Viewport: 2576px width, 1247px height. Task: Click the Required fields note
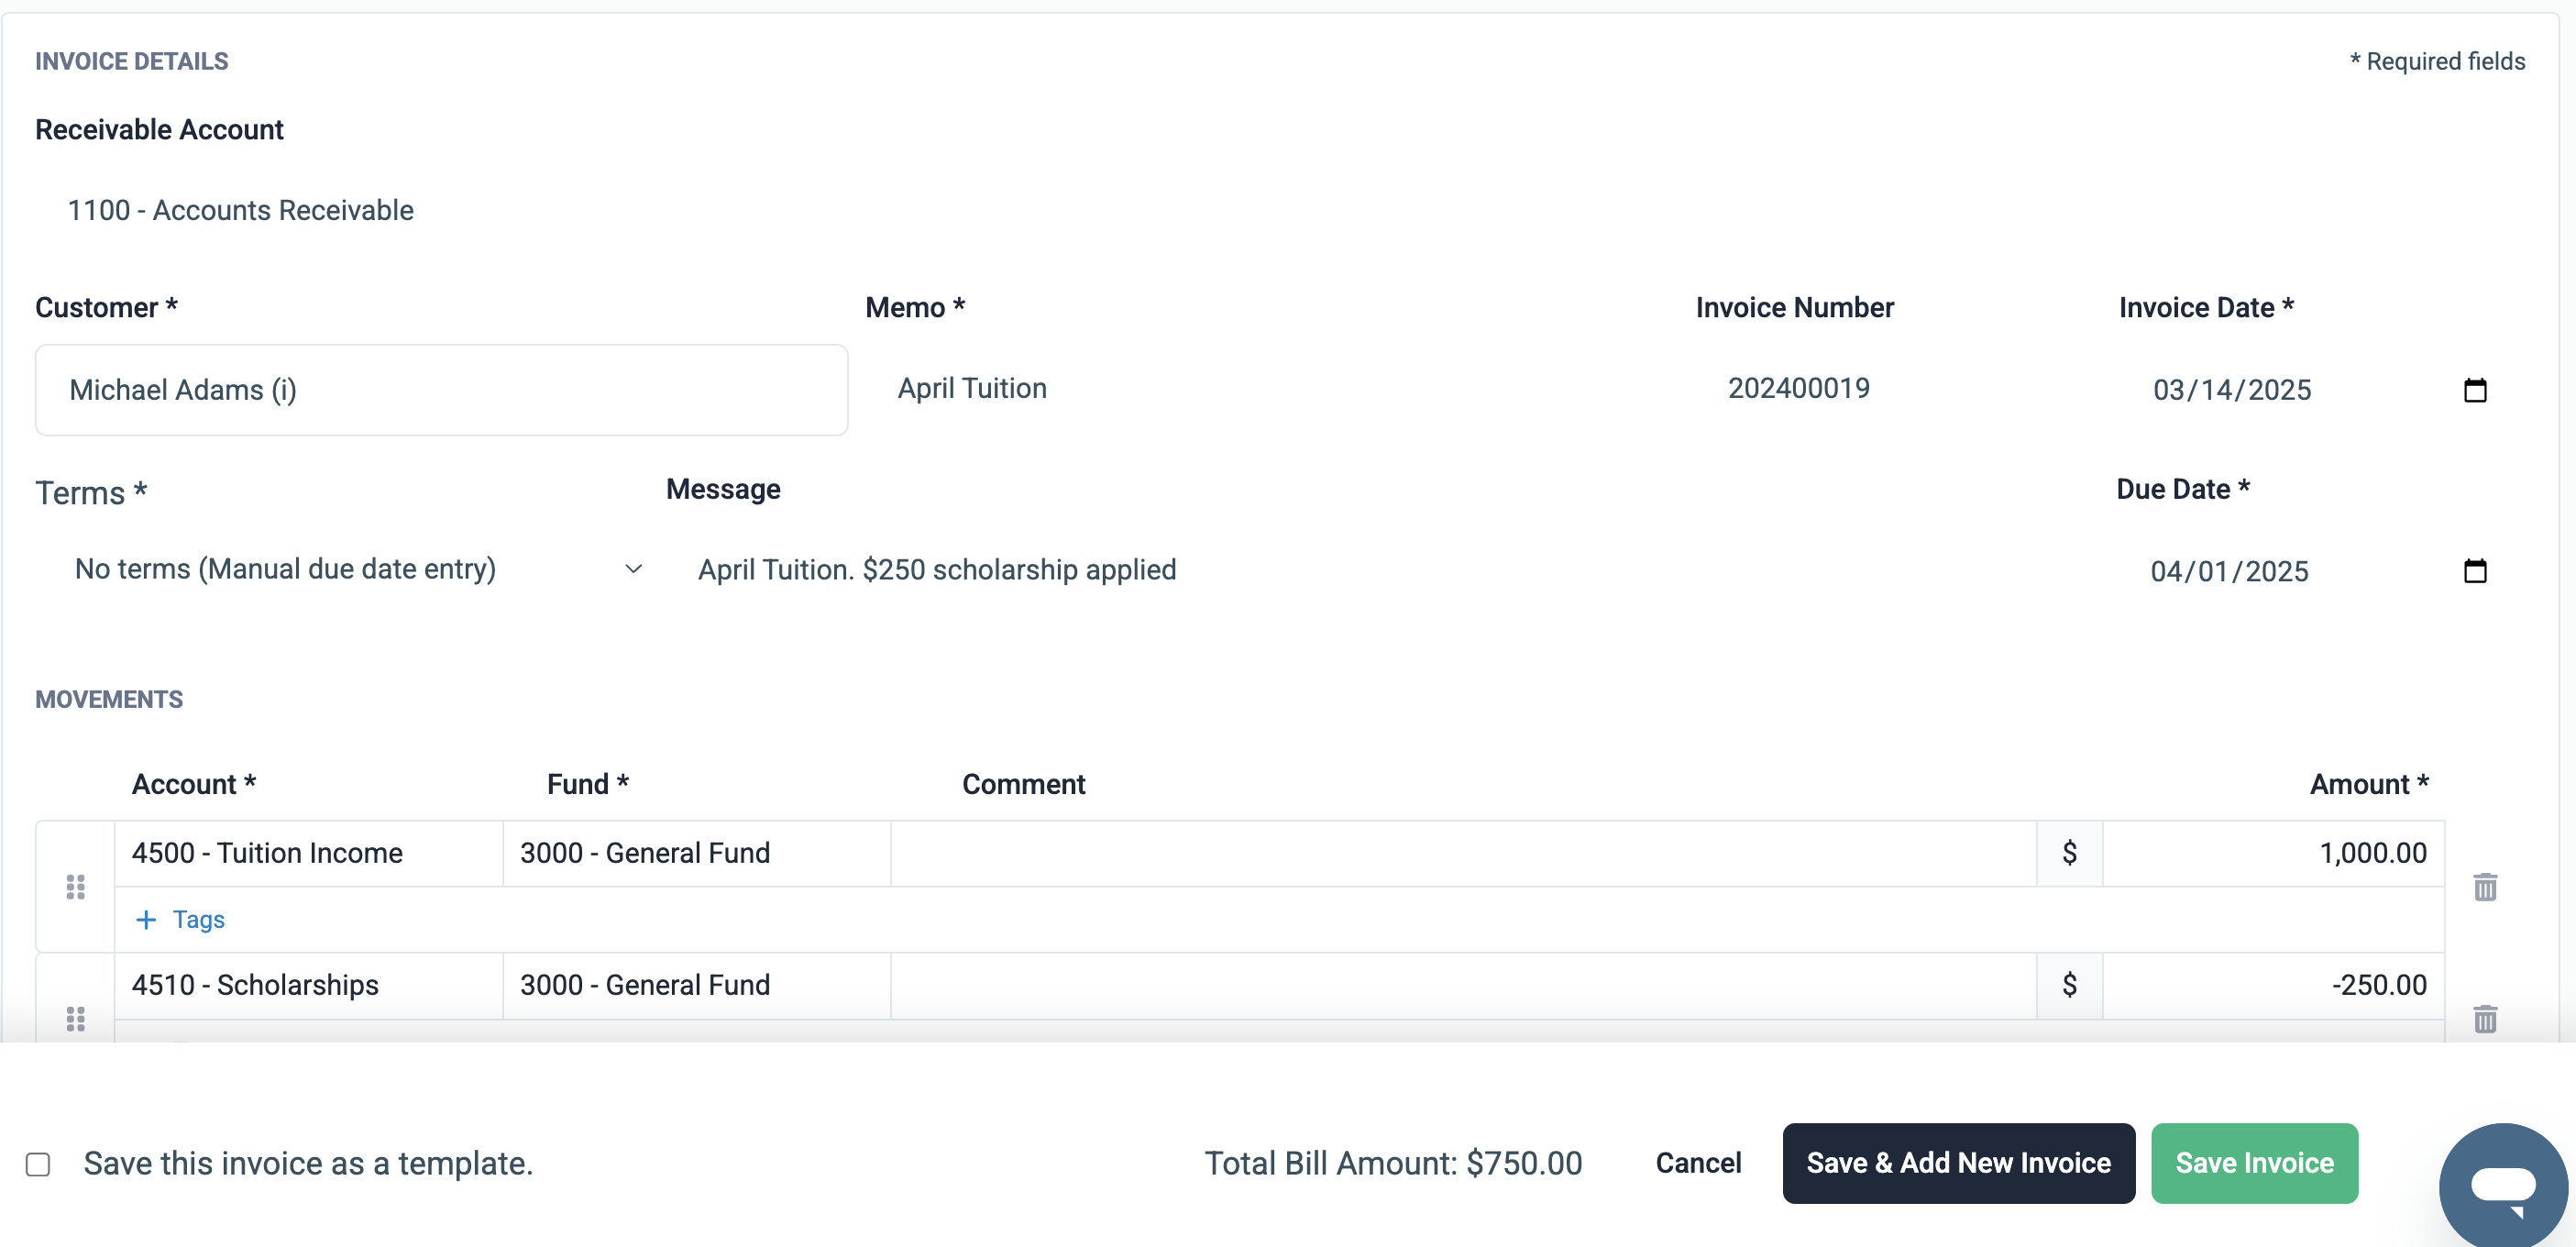[x=2437, y=61]
